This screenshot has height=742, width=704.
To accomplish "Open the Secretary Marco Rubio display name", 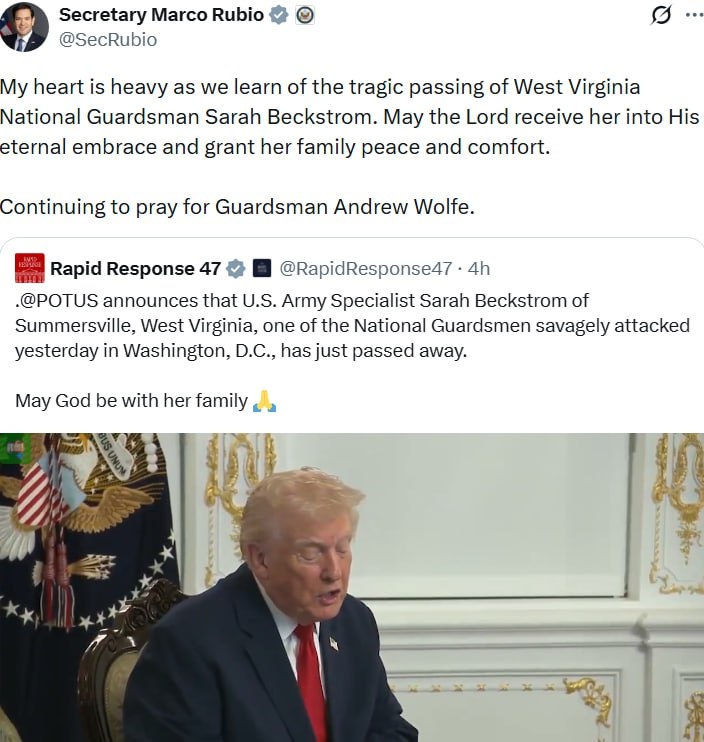I will [x=161, y=15].
